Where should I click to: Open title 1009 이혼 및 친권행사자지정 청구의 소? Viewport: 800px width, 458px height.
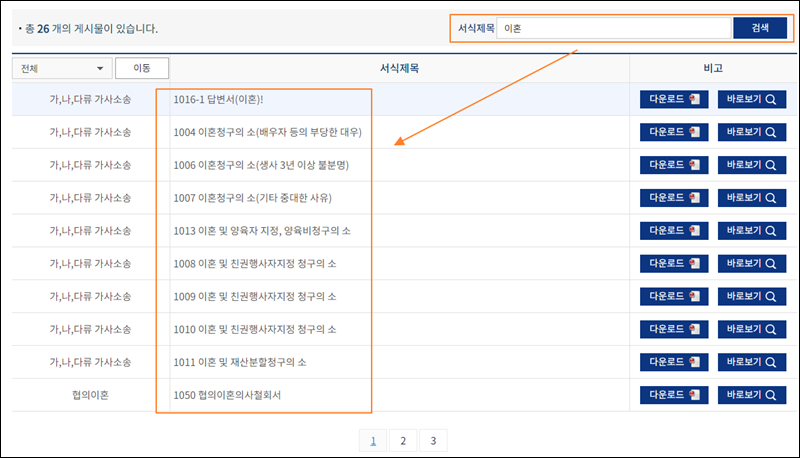click(x=255, y=296)
